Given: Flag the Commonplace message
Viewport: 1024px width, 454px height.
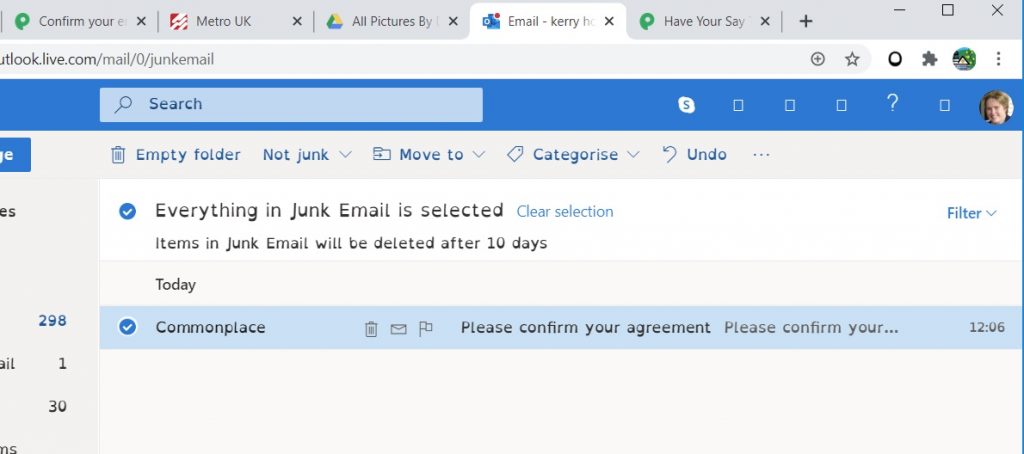Looking at the screenshot, I should coord(426,328).
